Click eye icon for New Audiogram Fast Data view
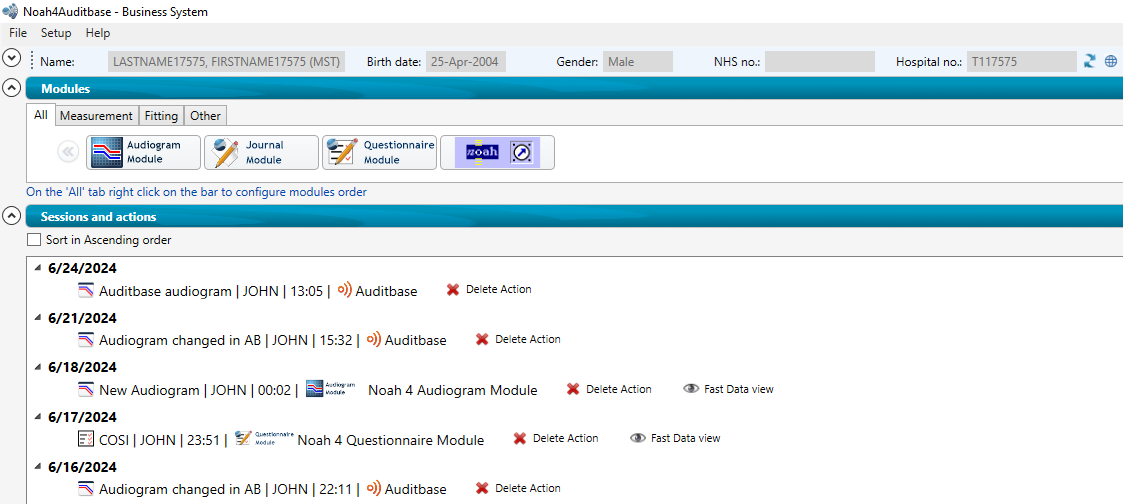The height and width of the screenshot is (504, 1123). (x=691, y=389)
